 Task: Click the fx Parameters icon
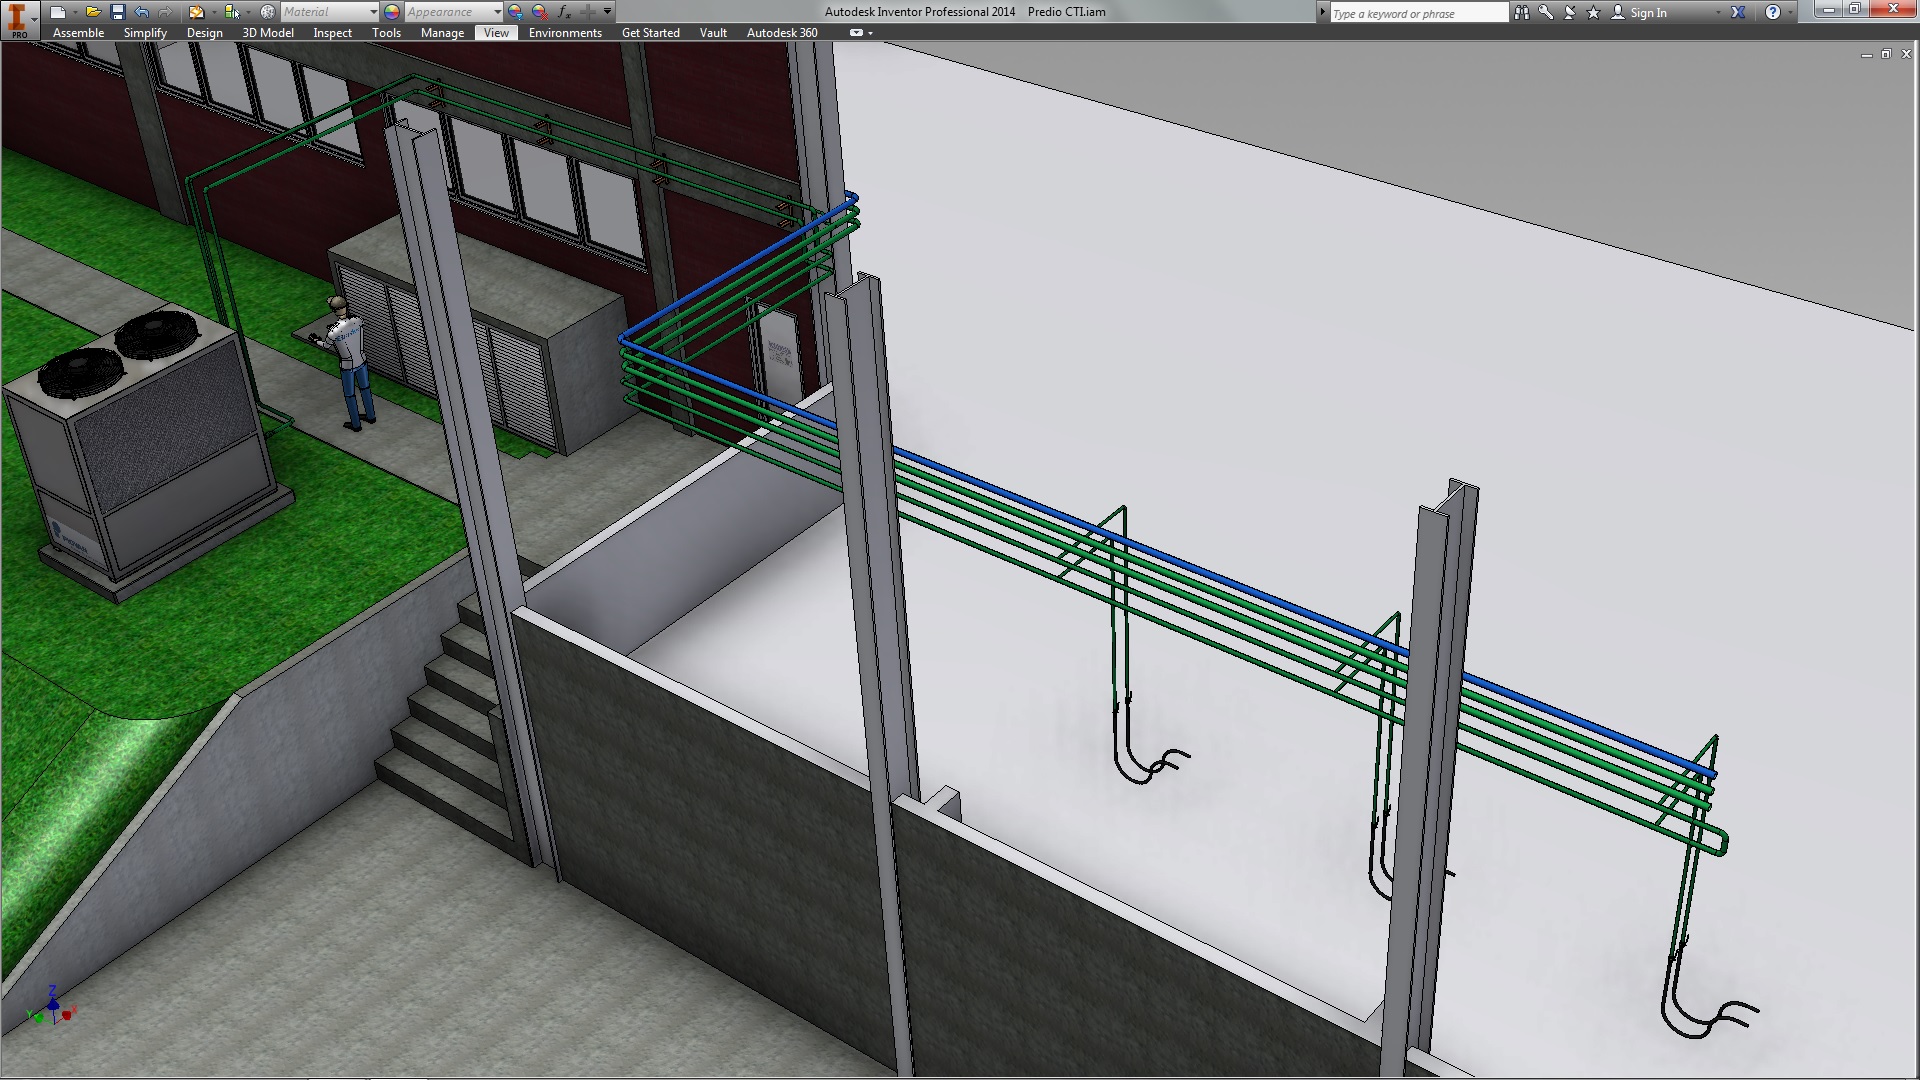pyautogui.click(x=564, y=12)
